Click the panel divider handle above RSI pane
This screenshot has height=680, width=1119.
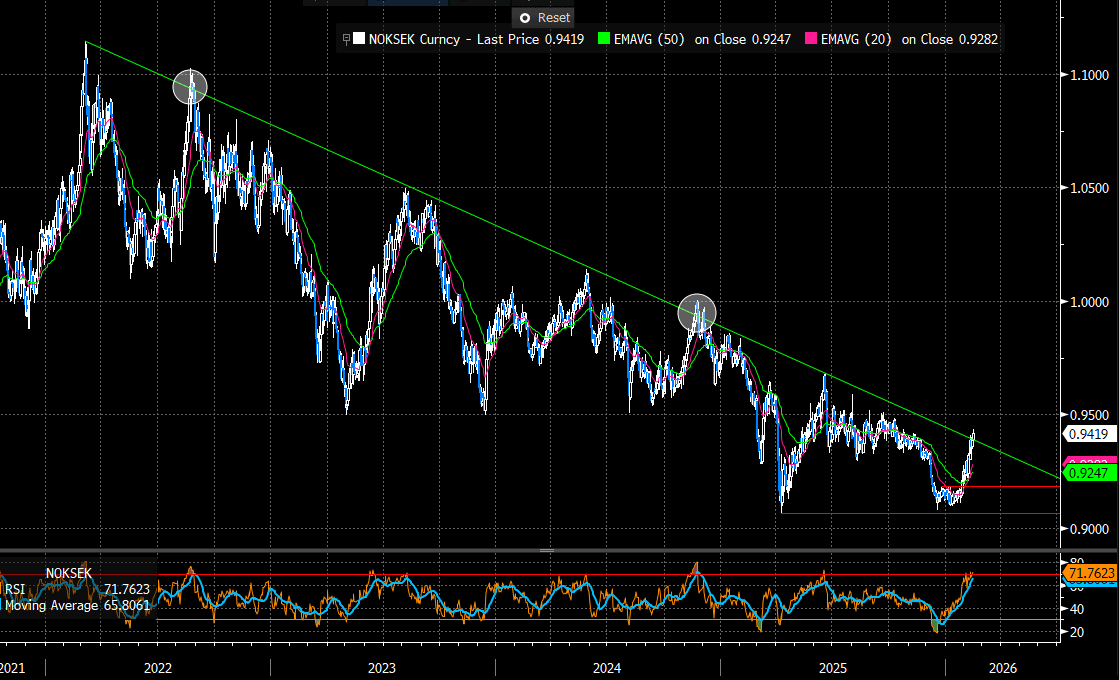pyautogui.click(x=547, y=551)
